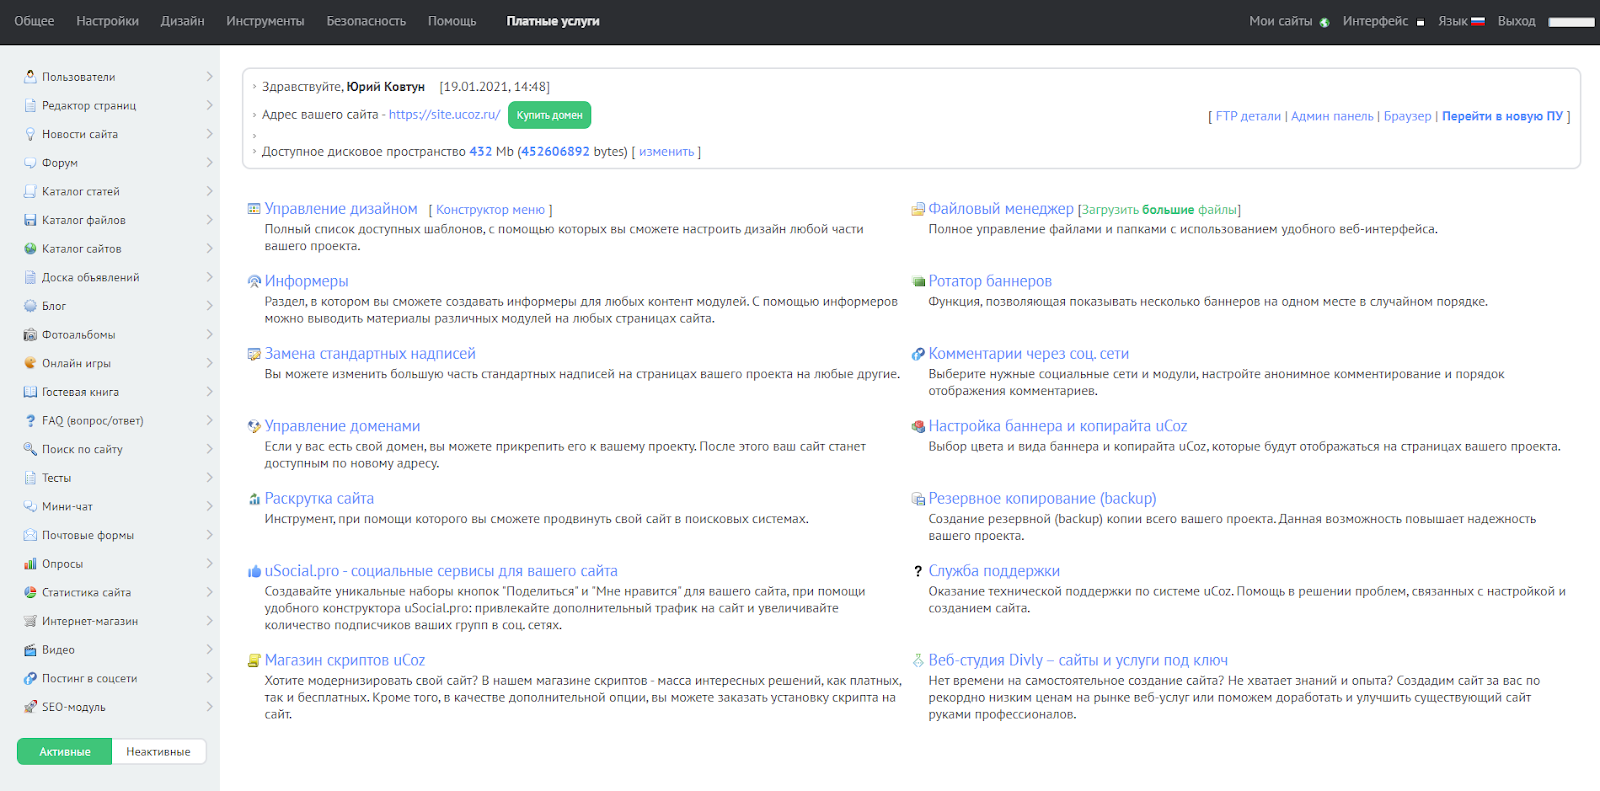
Task: Expand the Тесты chevron arrow
Action: click(x=209, y=478)
